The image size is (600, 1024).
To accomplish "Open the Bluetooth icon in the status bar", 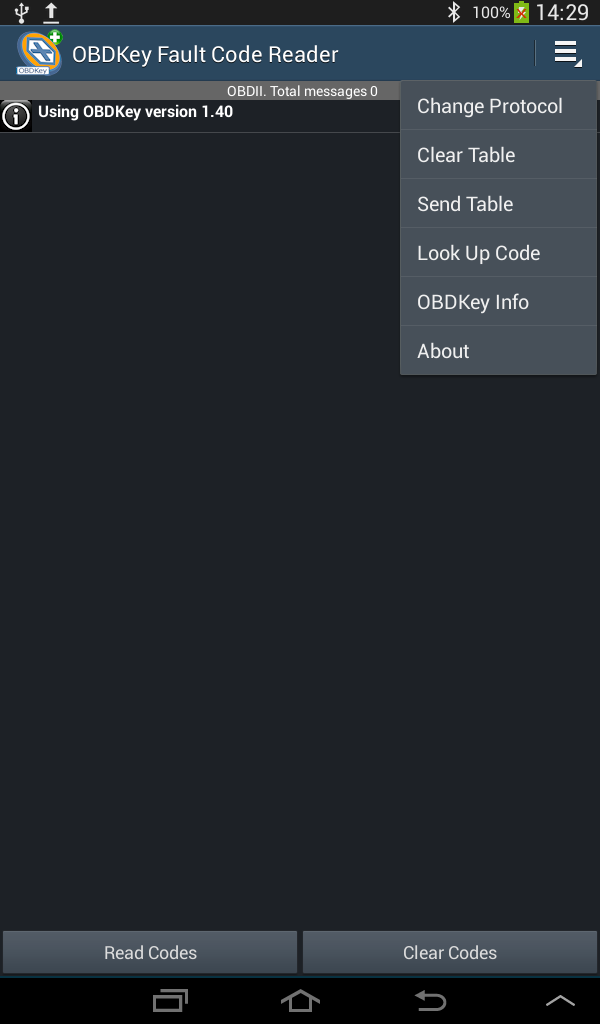I will pos(455,12).
